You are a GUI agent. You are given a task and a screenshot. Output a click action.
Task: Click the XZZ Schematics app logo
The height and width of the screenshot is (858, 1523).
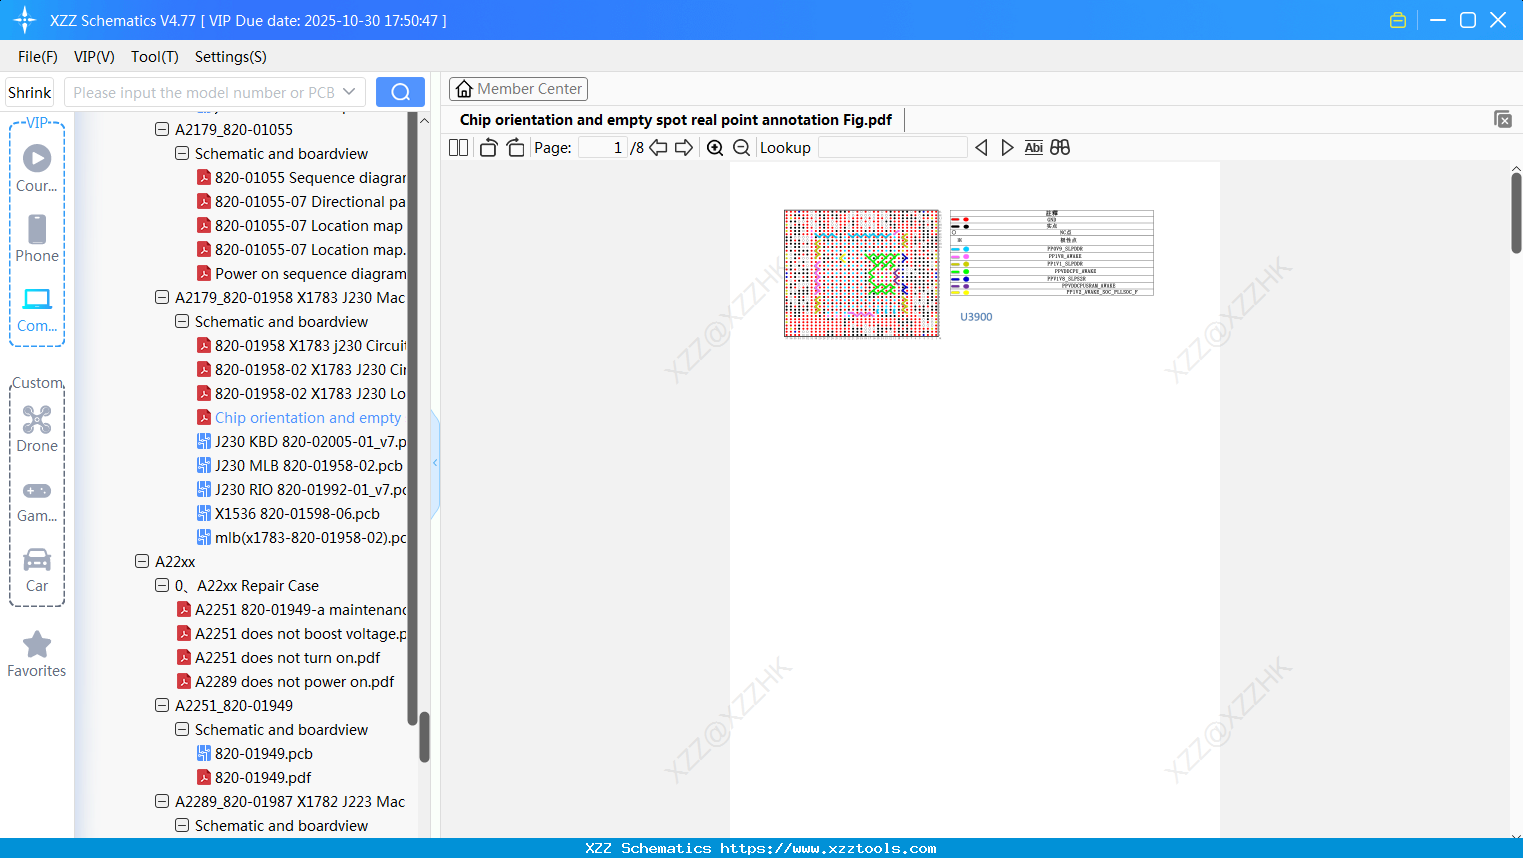point(24,20)
